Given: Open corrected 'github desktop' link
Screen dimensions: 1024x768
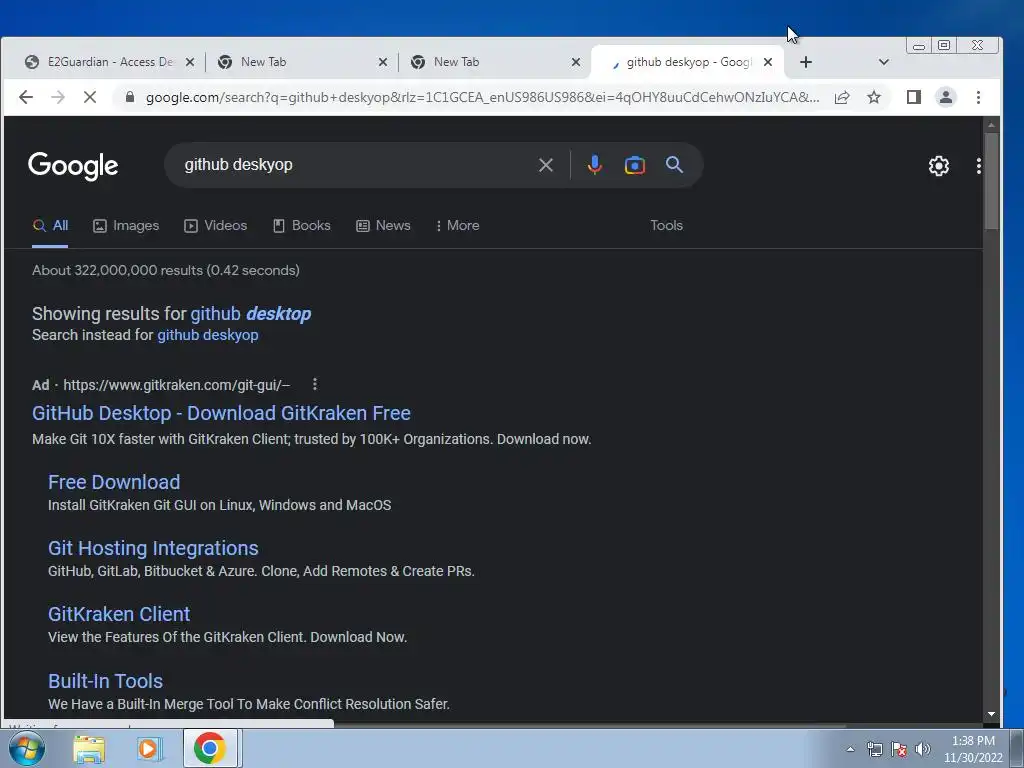Looking at the screenshot, I should pos(251,313).
